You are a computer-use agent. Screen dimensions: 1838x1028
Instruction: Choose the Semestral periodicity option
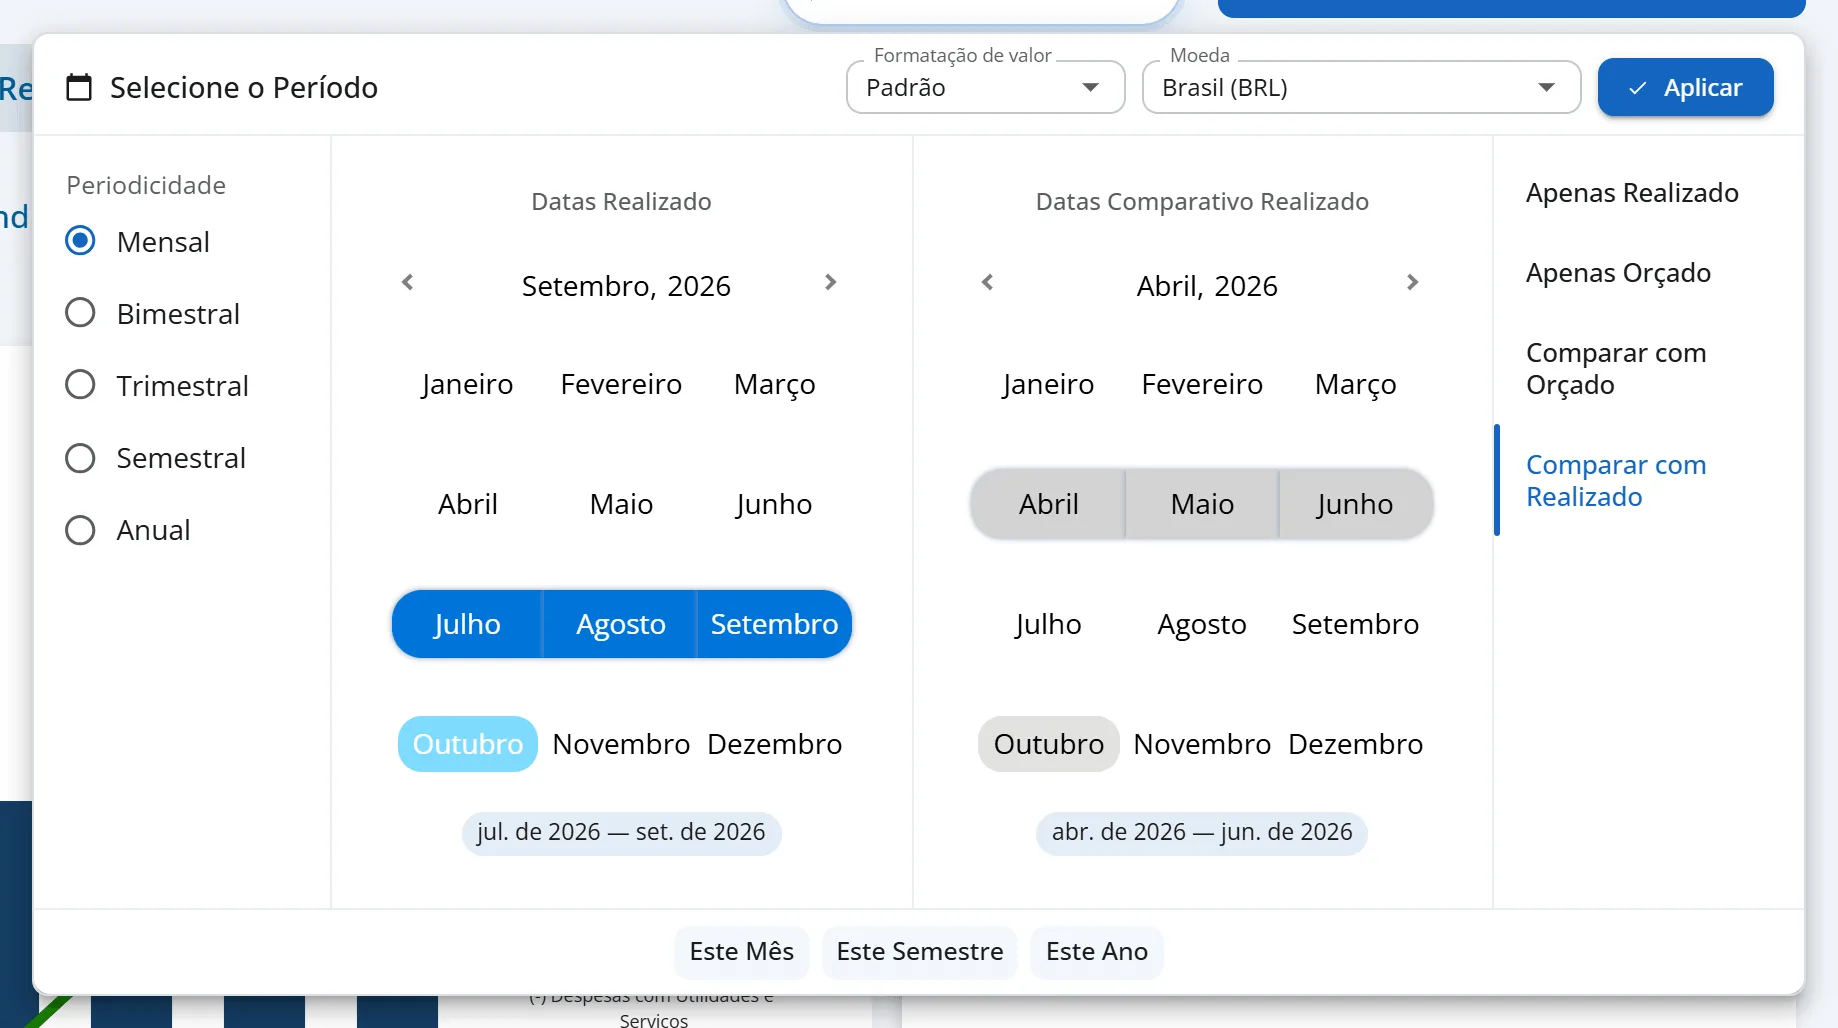click(x=80, y=457)
